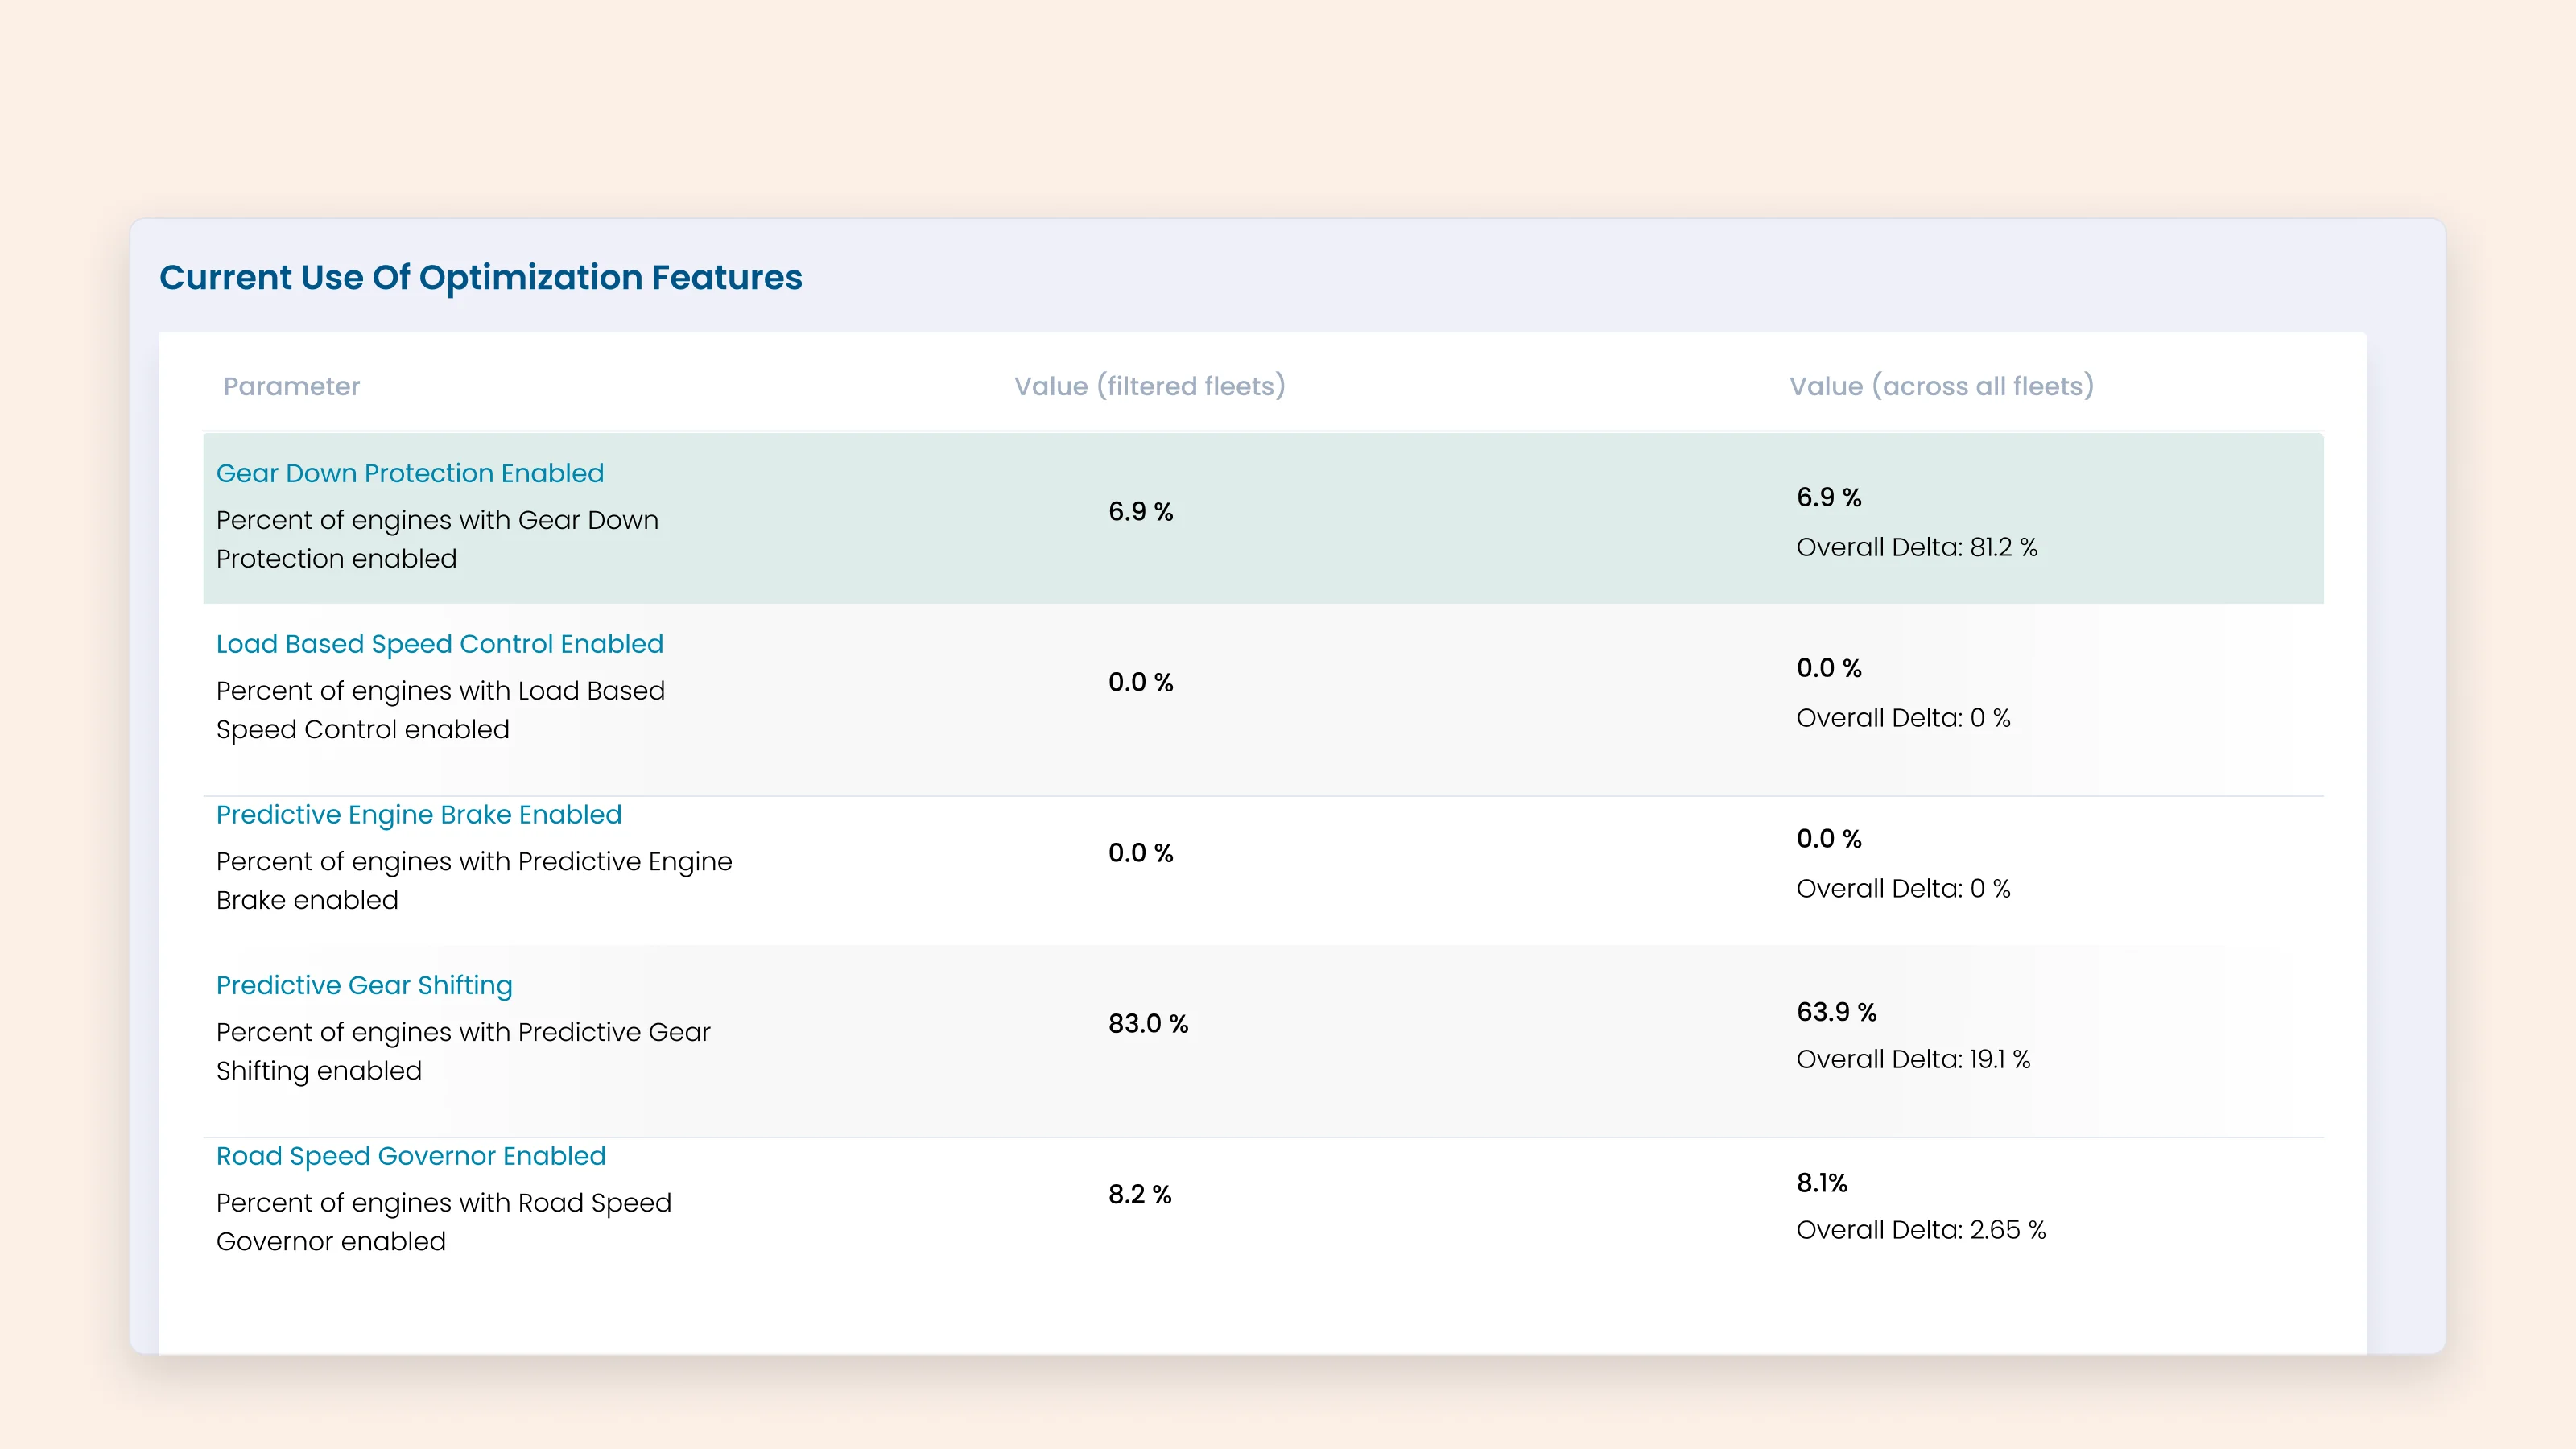Click Overall Delta: 0 % in Load Based row
This screenshot has width=2576, height=1449.
1903,718
